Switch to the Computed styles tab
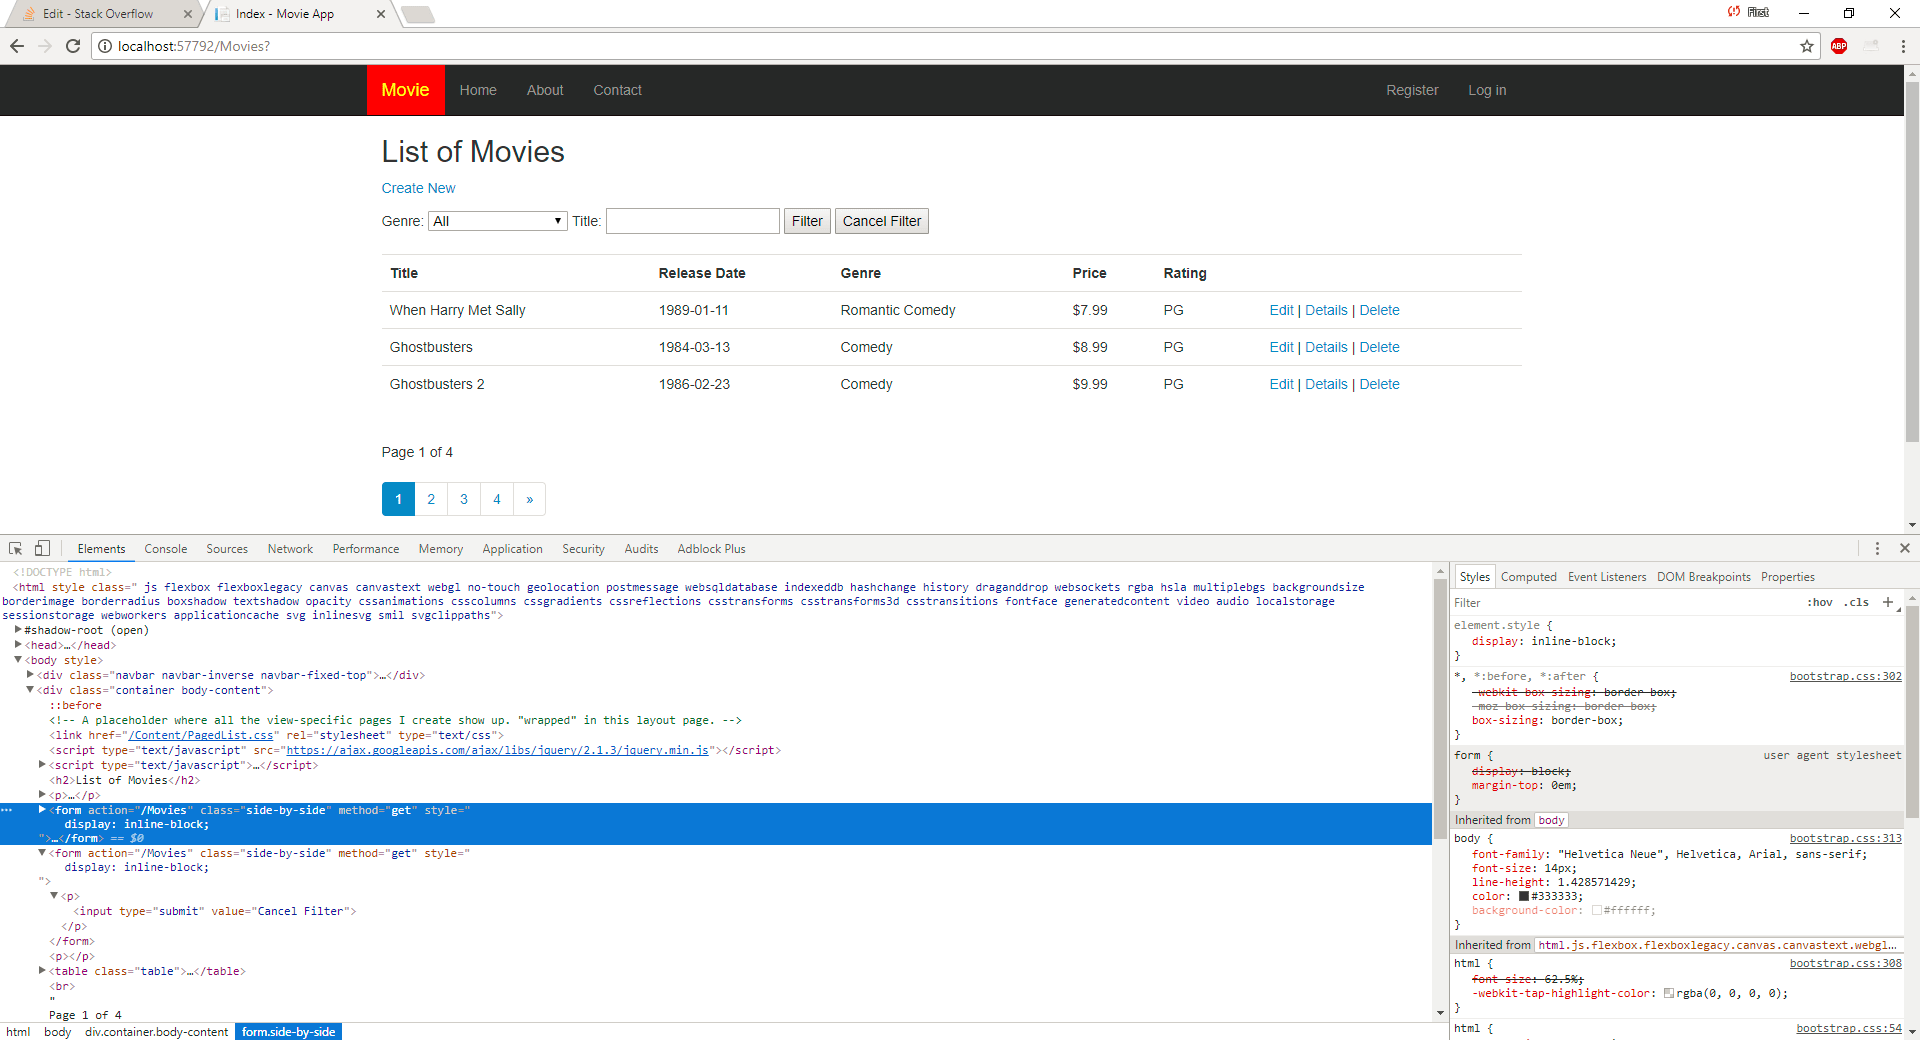Image resolution: width=1920 pixels, height=1040 pixels. point(1528,577)
